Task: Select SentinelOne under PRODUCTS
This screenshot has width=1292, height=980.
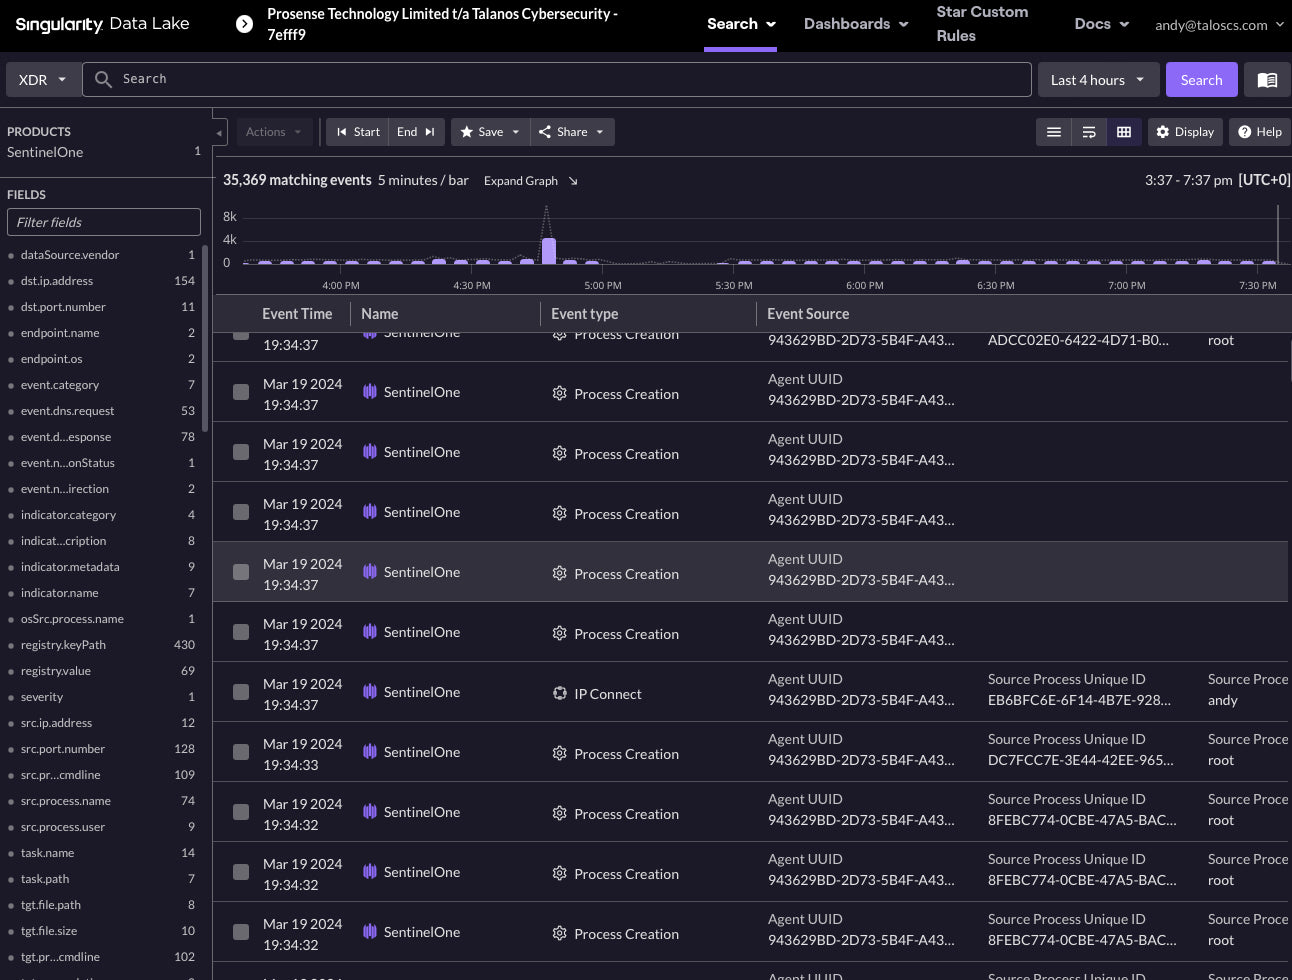Action: coord(45,152)
